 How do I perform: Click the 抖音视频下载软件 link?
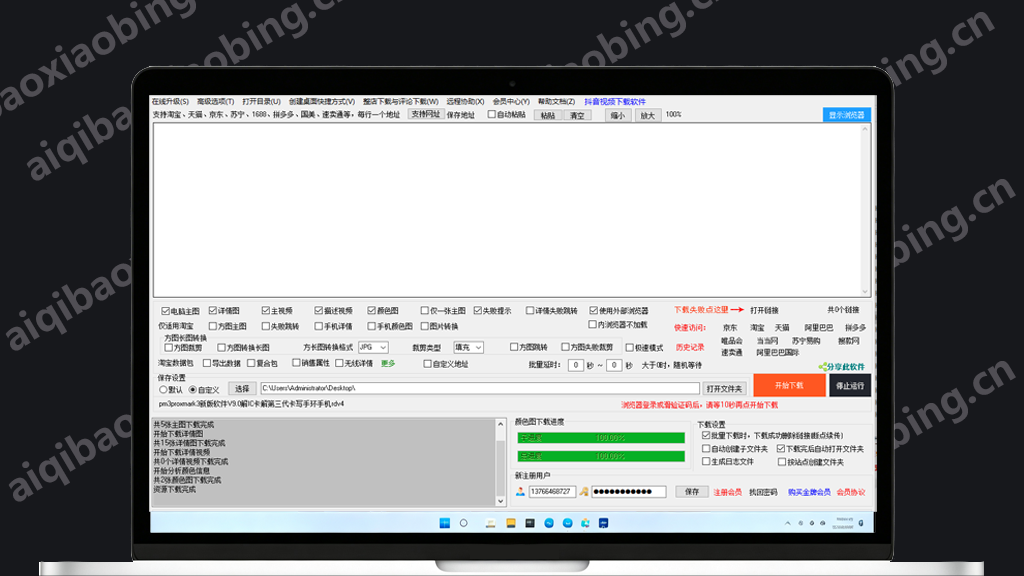click(615, 101)
